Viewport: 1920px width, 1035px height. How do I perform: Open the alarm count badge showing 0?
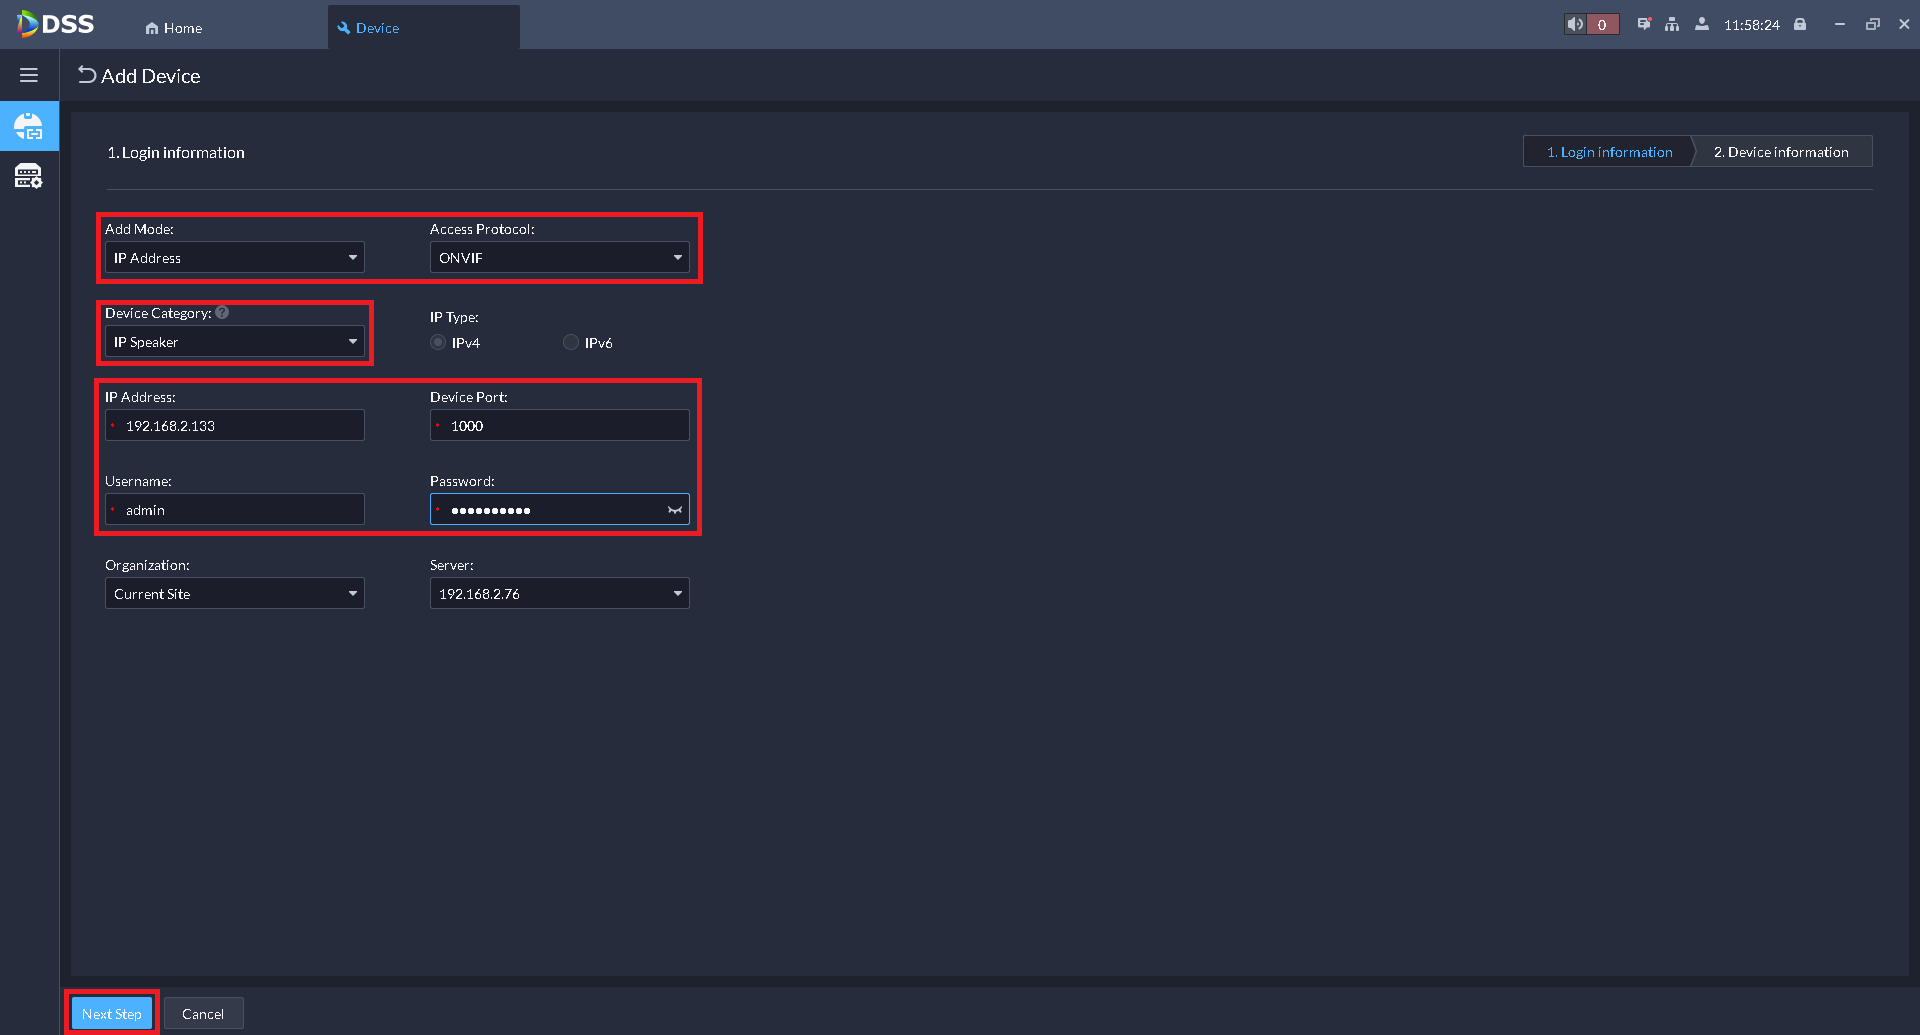(1602, 24)
